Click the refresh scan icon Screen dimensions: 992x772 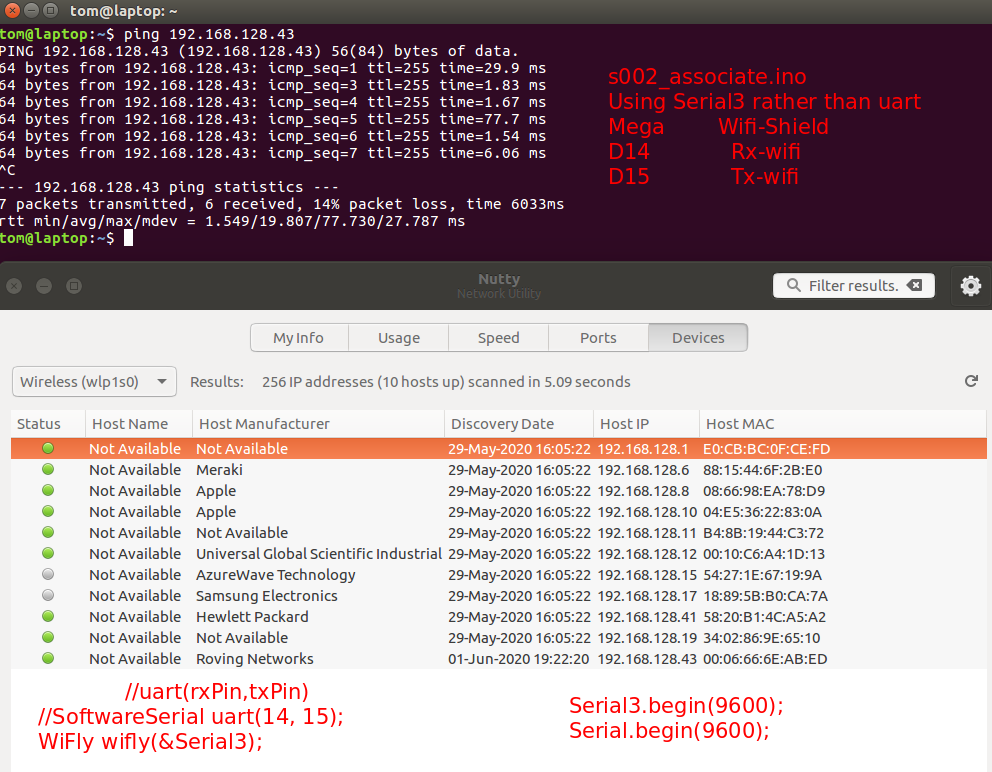click(970, 381)
